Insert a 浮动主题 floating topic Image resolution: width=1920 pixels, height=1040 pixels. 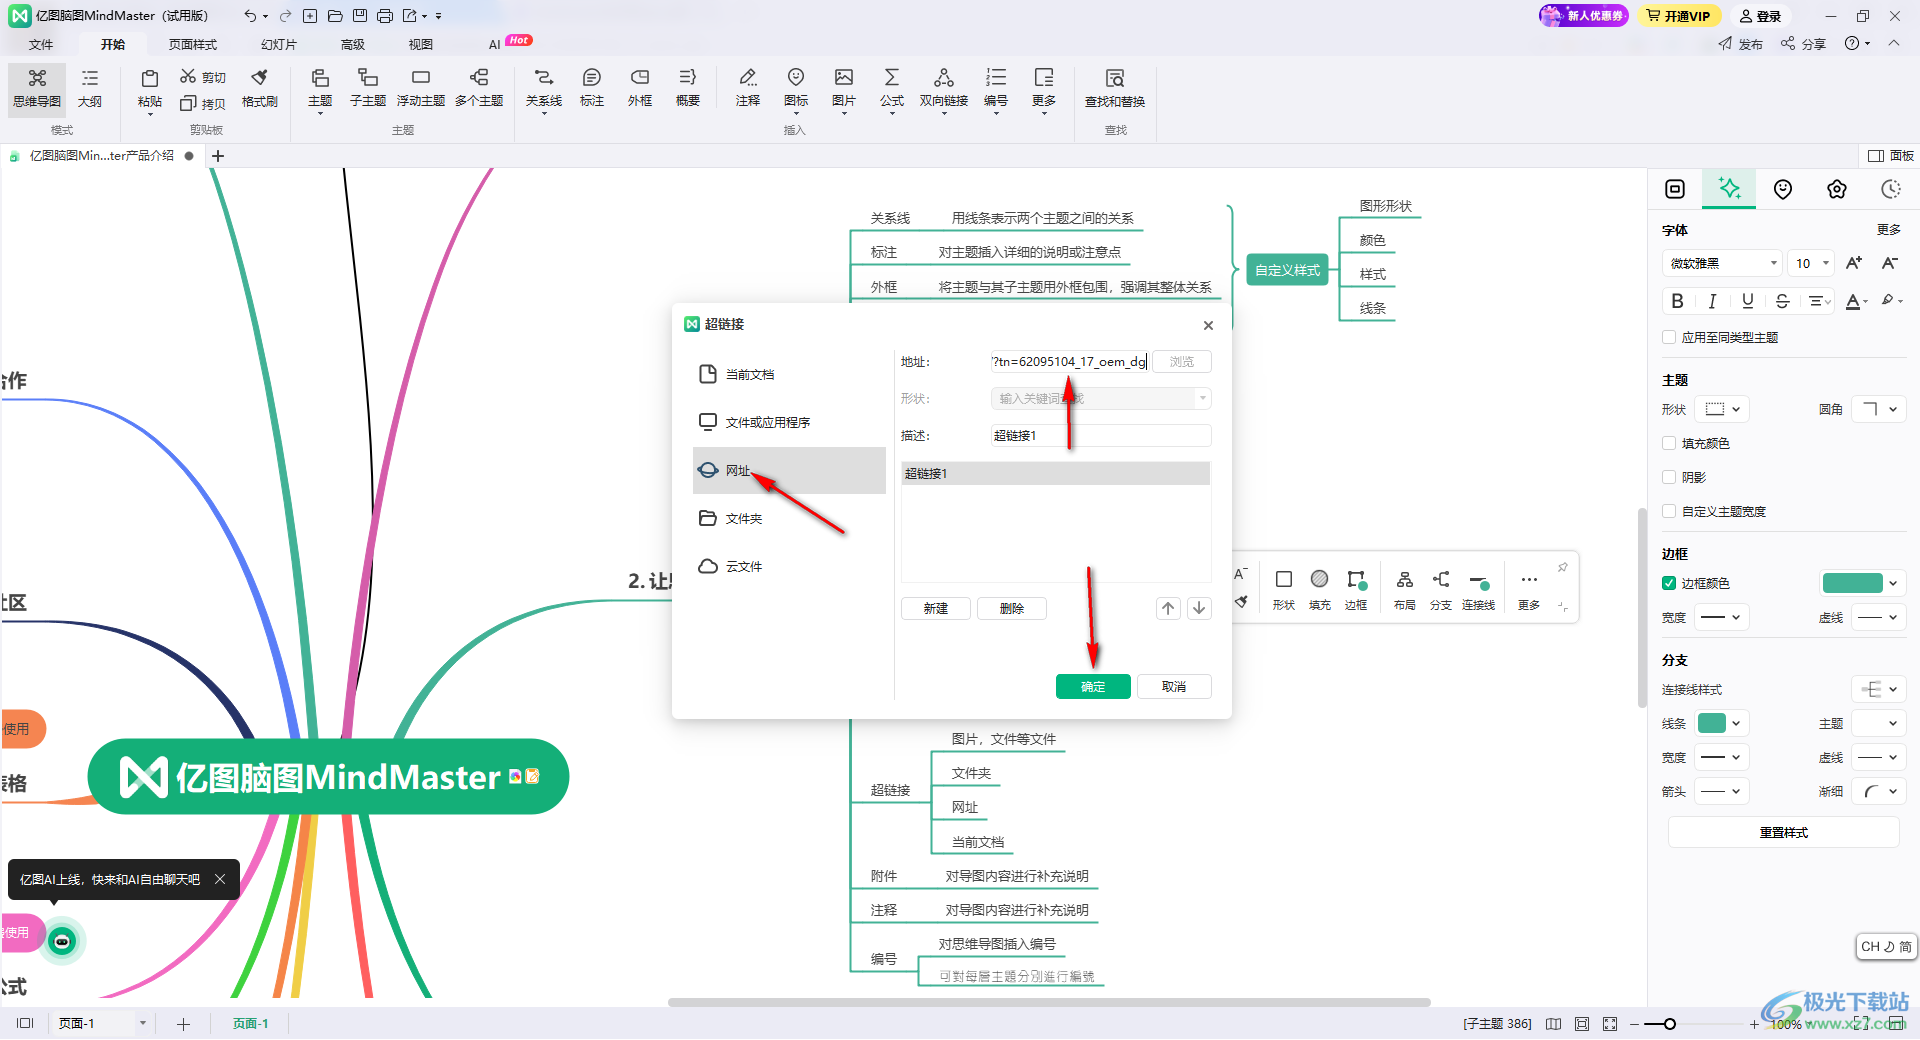[421, 88]
